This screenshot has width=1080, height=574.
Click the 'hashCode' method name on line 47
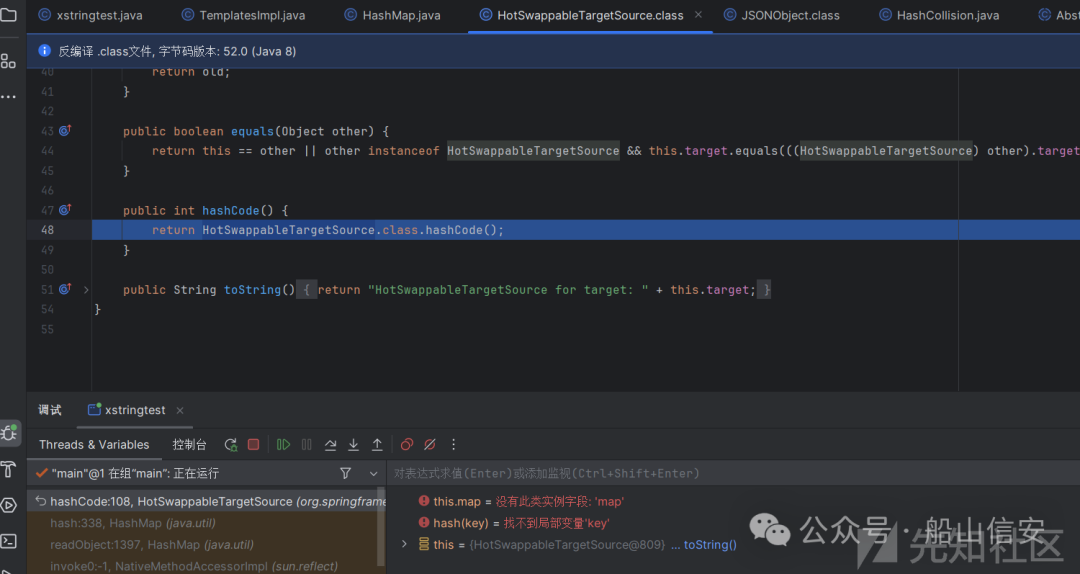click(231, 210)
